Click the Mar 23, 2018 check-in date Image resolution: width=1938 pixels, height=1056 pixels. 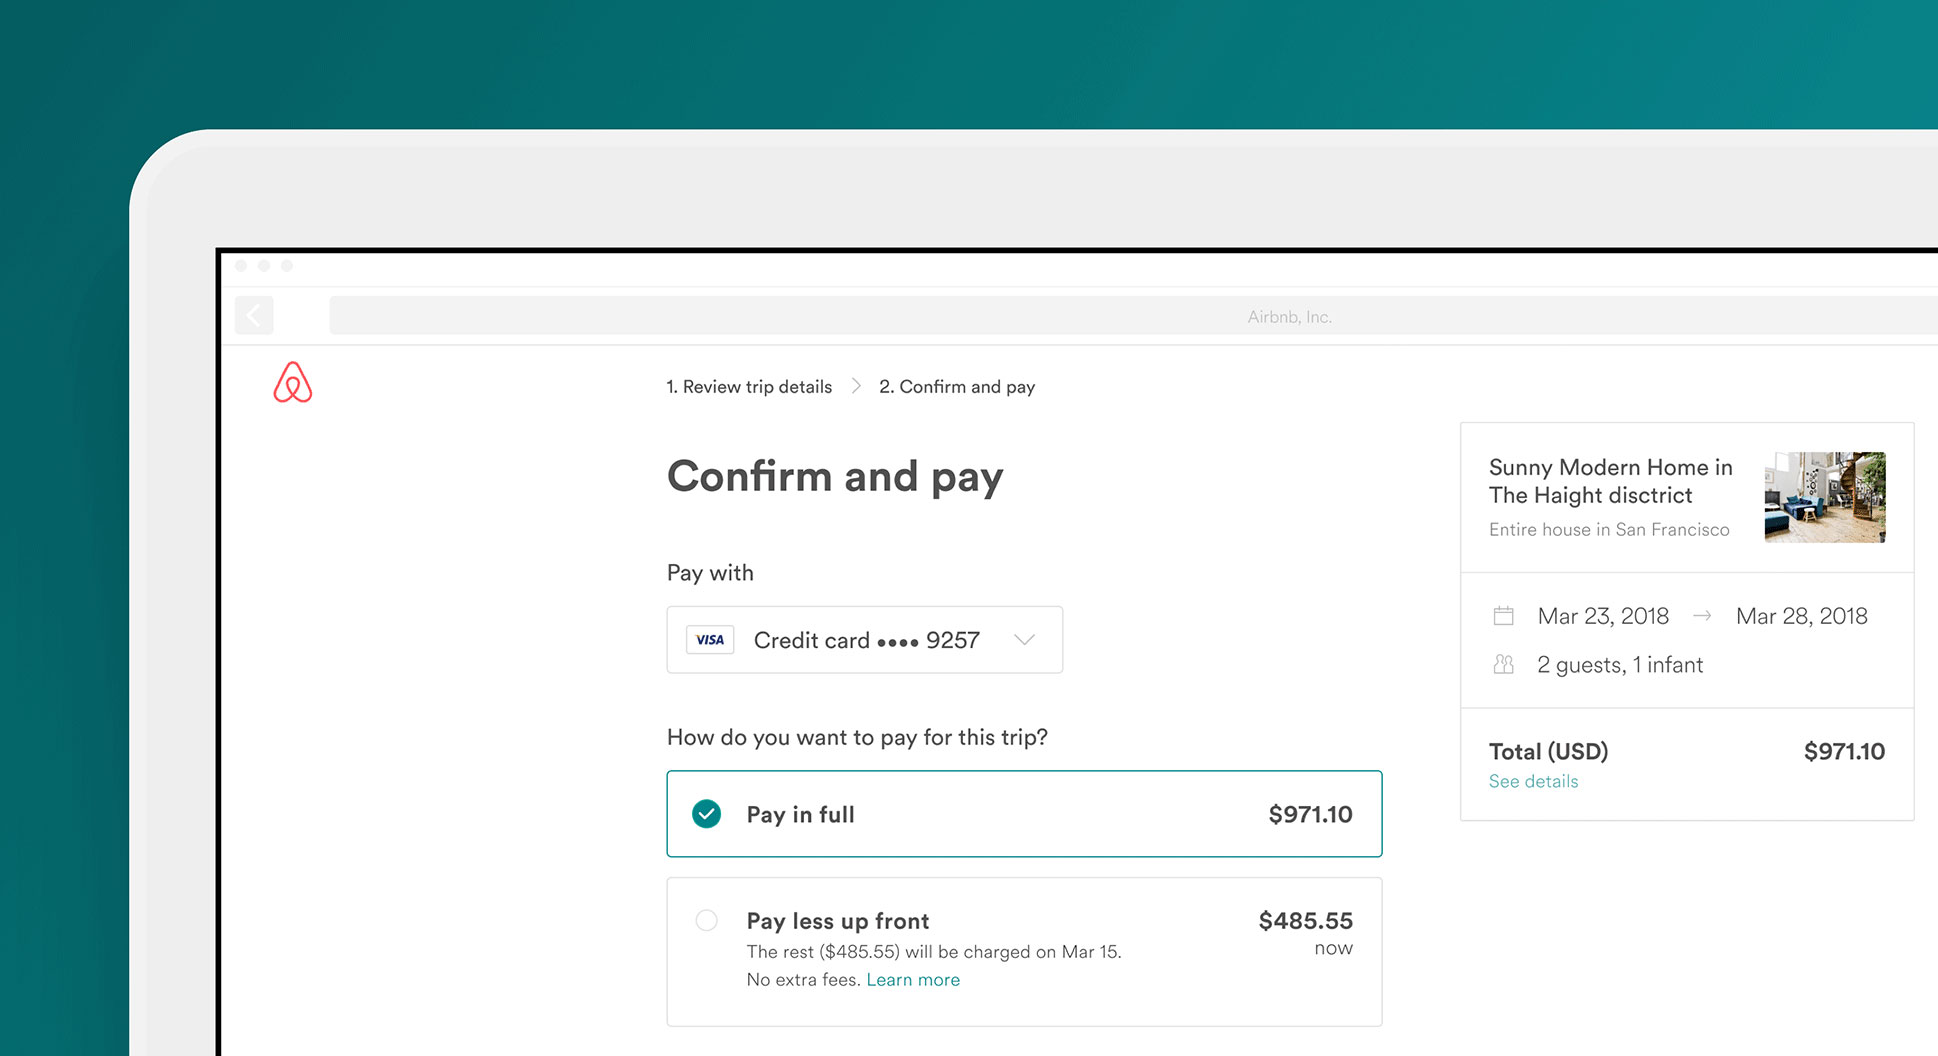(x=1603, y=616)
